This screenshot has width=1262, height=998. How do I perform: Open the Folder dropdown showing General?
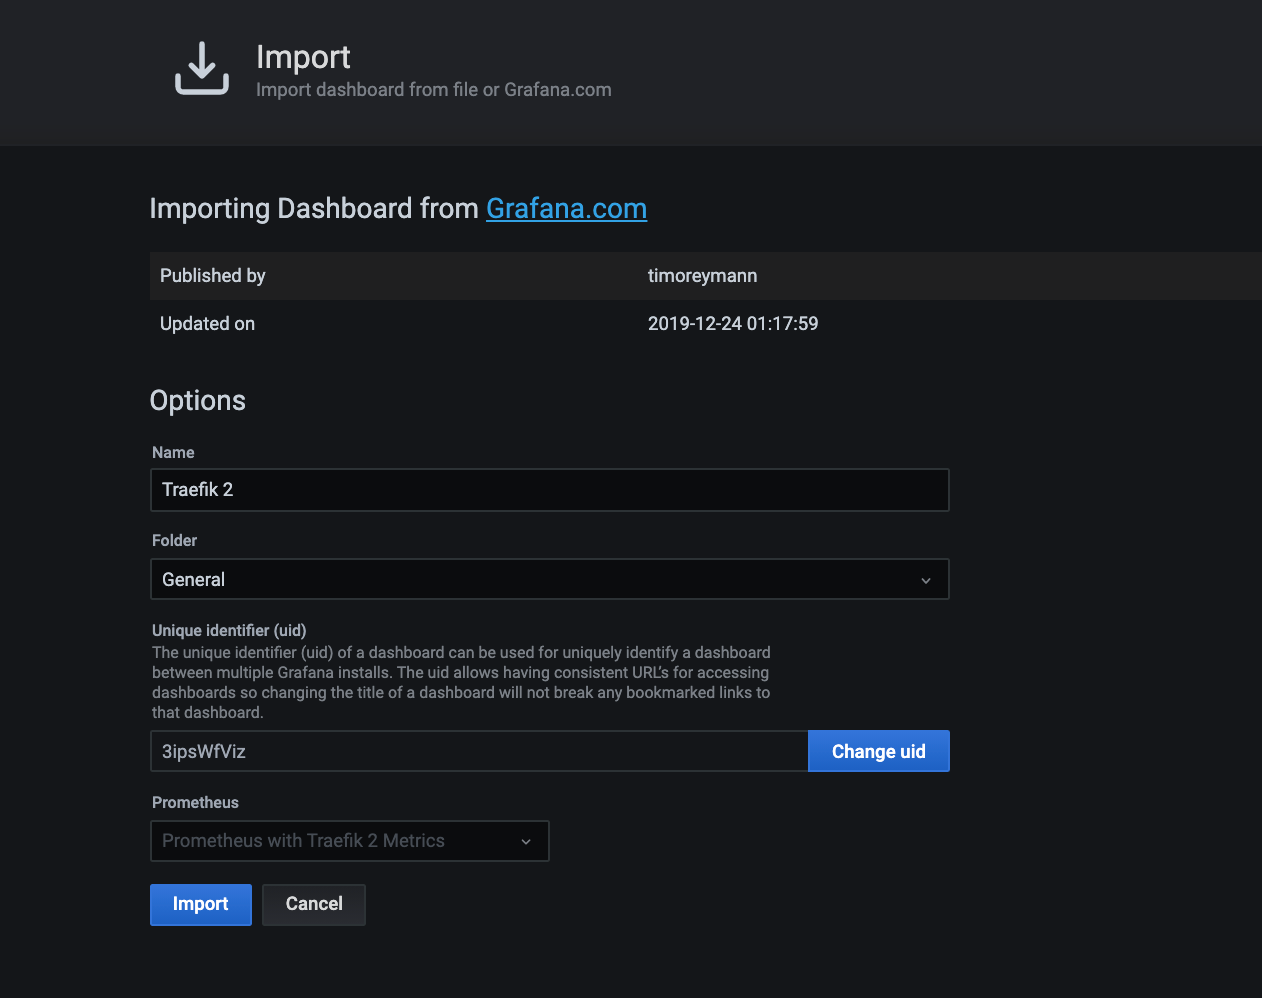click(x=549, y=579)
